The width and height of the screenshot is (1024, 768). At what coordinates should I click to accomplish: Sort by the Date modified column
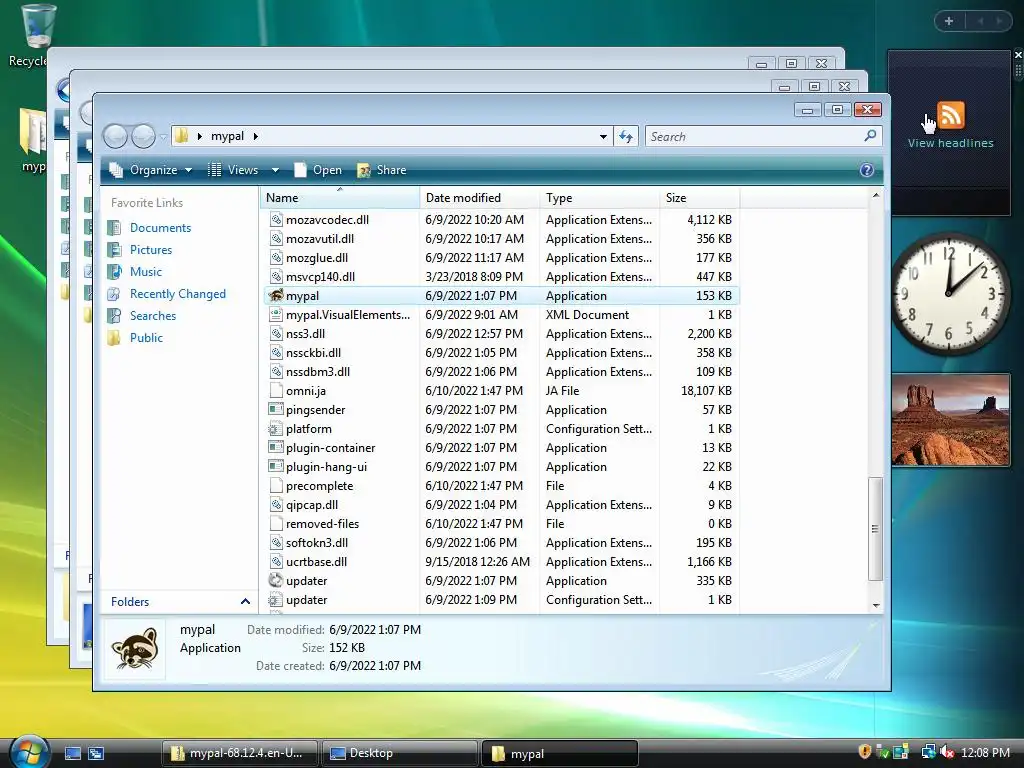[x=480, y=198]
